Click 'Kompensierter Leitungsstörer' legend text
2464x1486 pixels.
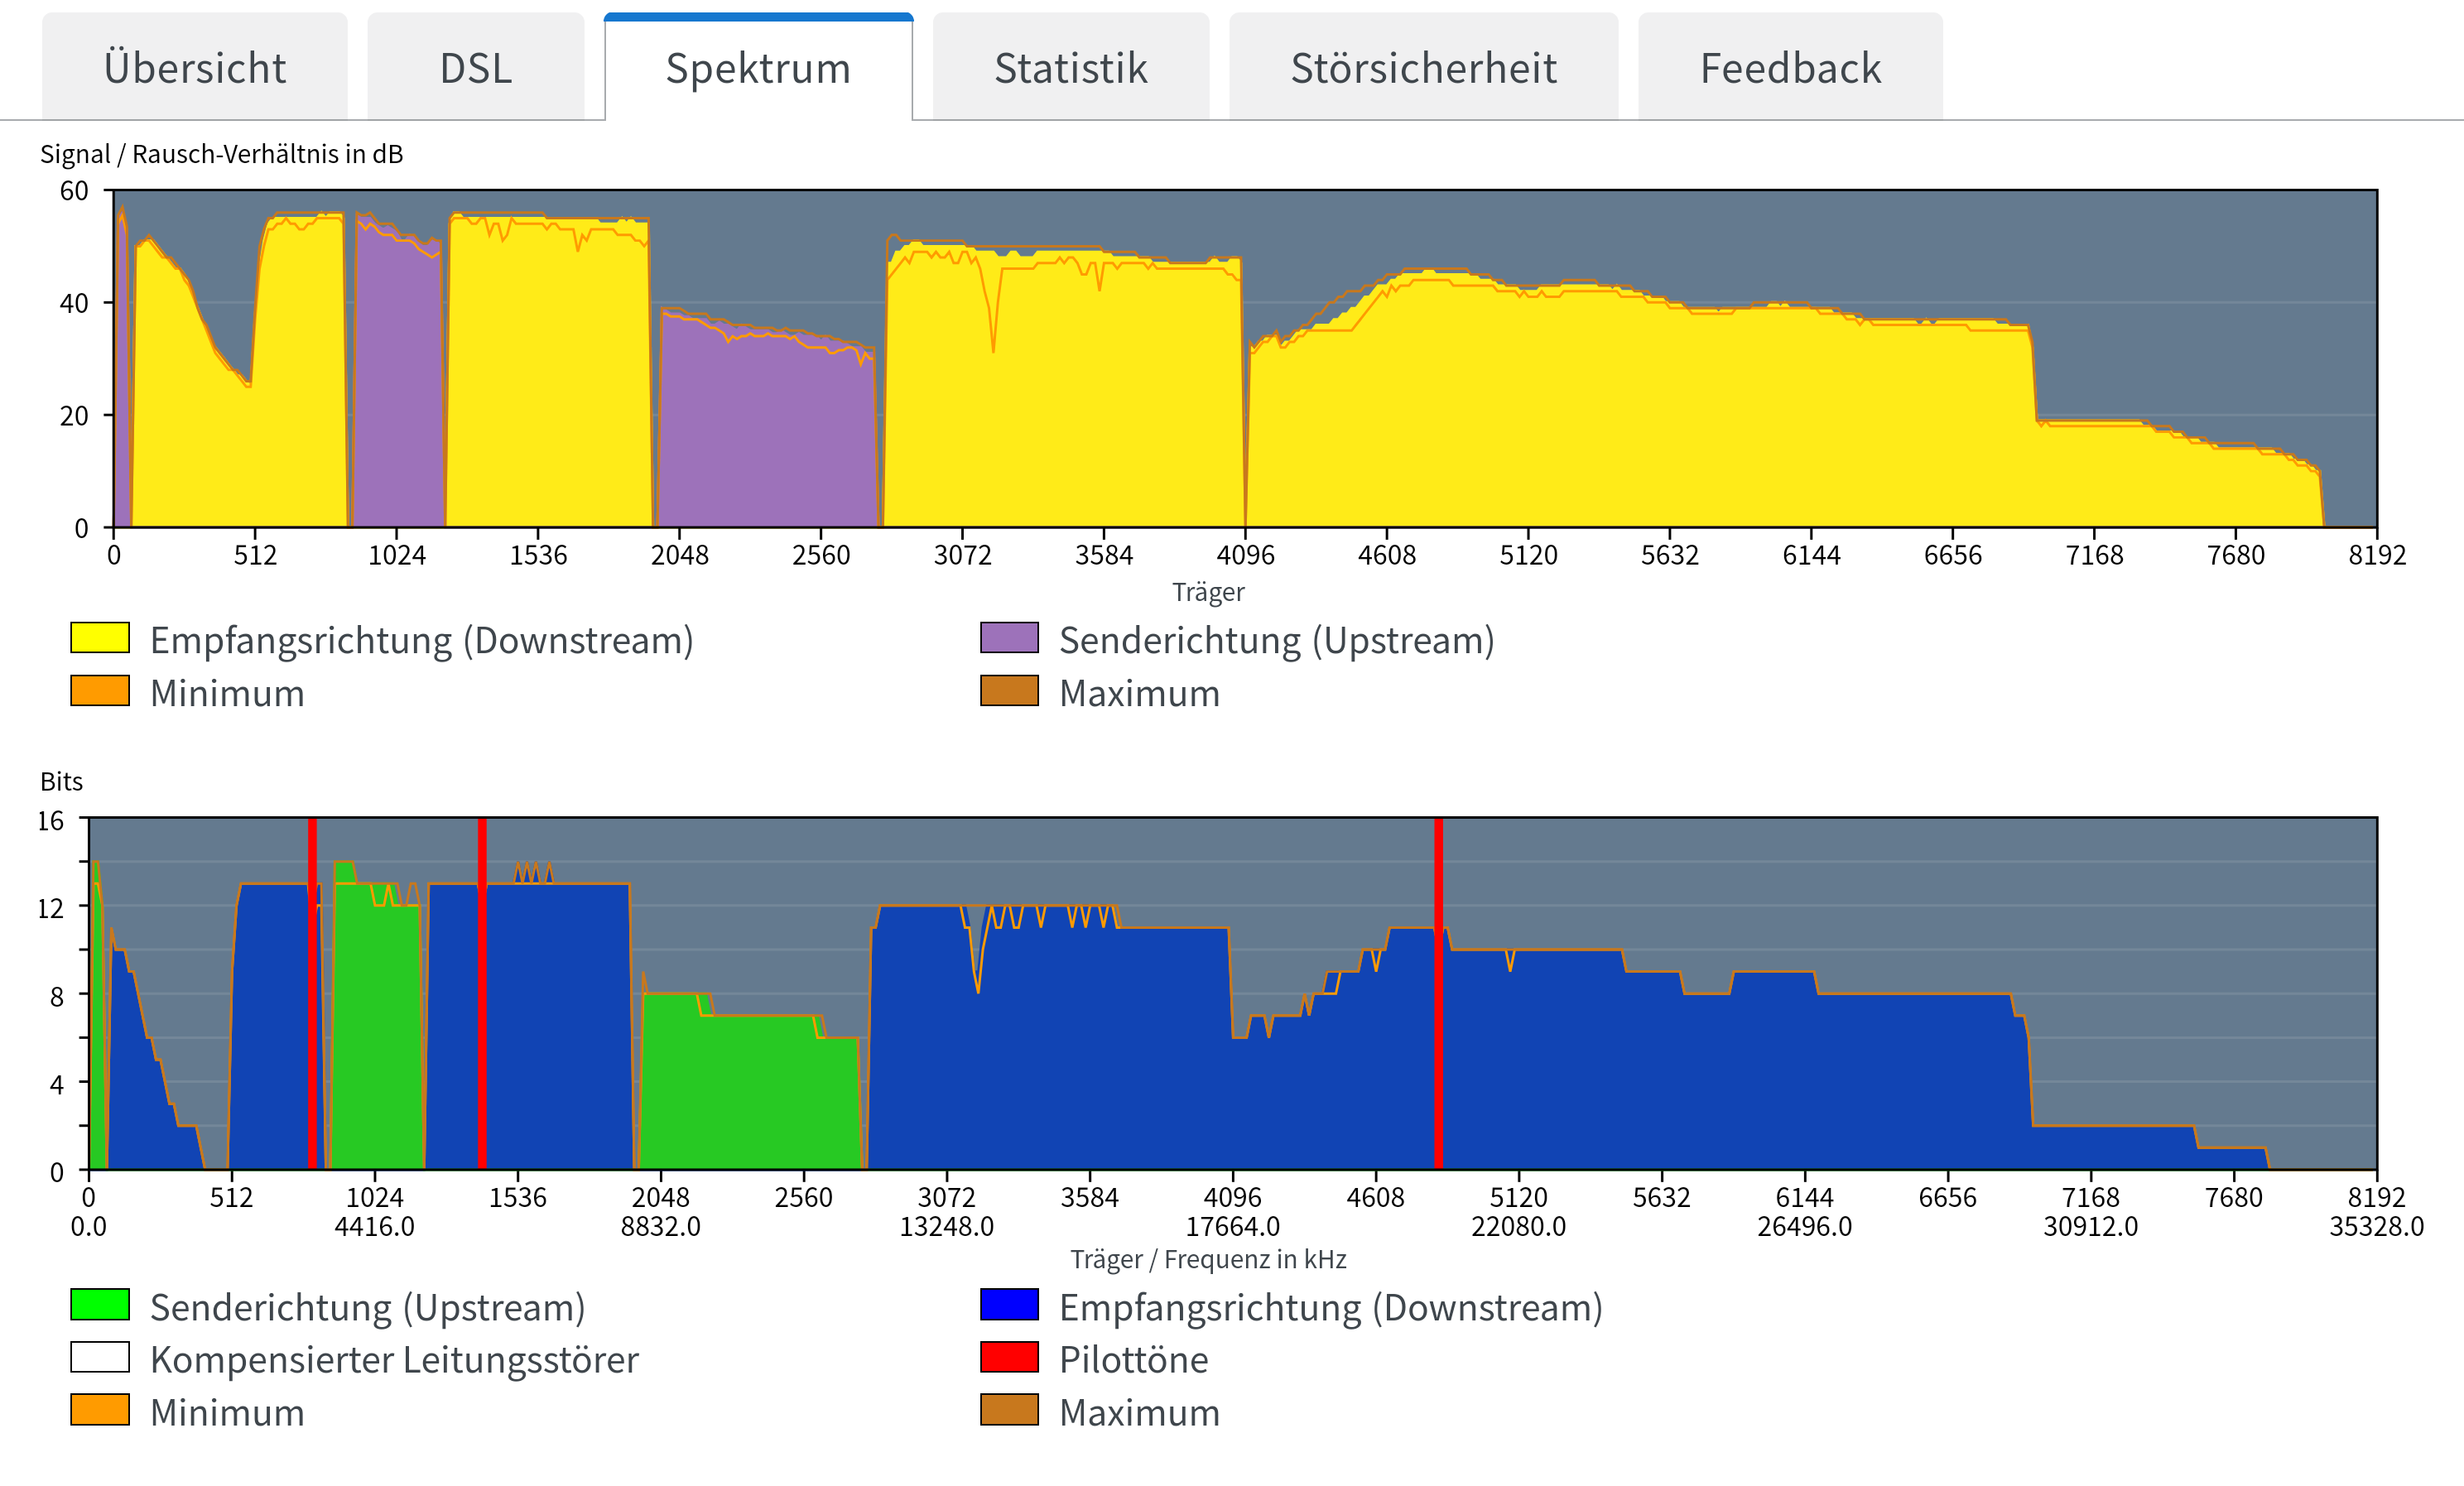(394, 1360)
